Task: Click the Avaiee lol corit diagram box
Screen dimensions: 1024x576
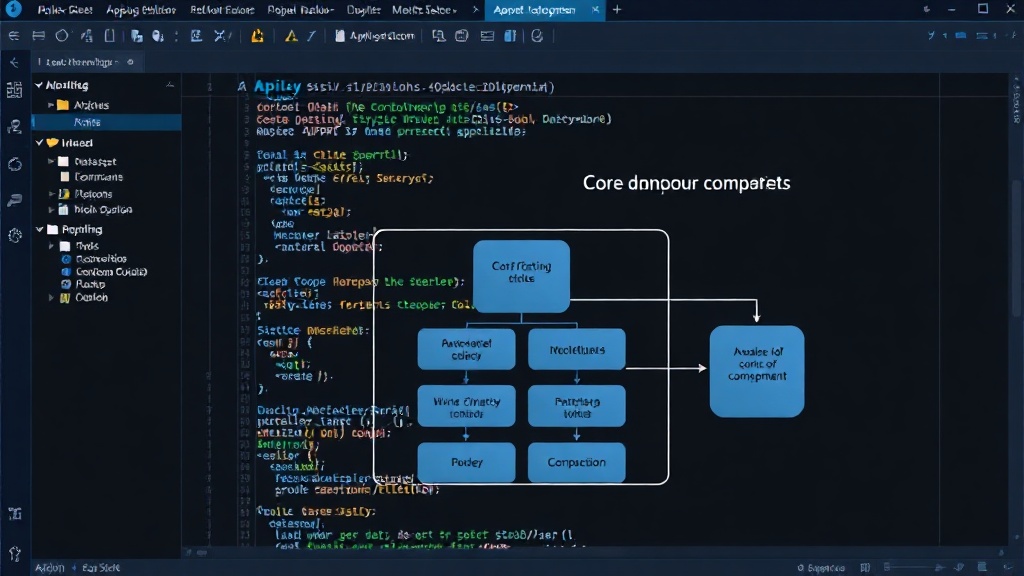Action: tap(757, 371)
